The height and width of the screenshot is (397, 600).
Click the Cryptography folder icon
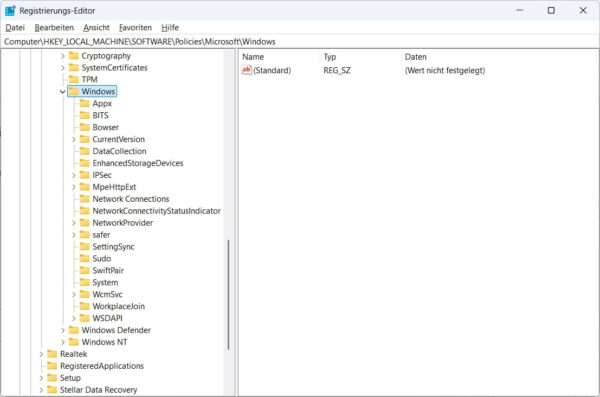coord(73,56)
